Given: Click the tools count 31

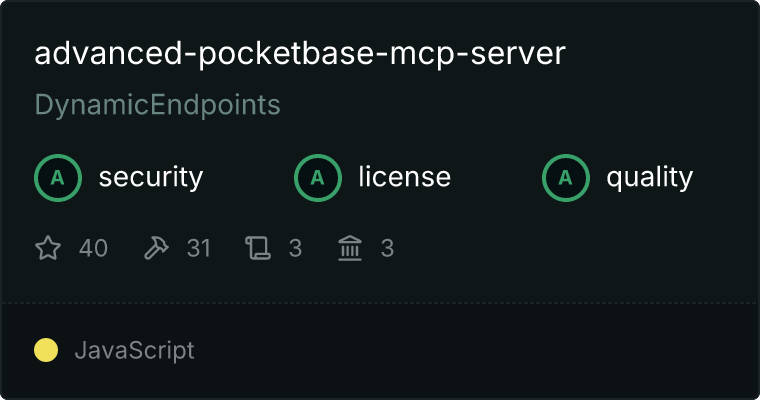Looking at the screenshot, I should tap(198, 248).
